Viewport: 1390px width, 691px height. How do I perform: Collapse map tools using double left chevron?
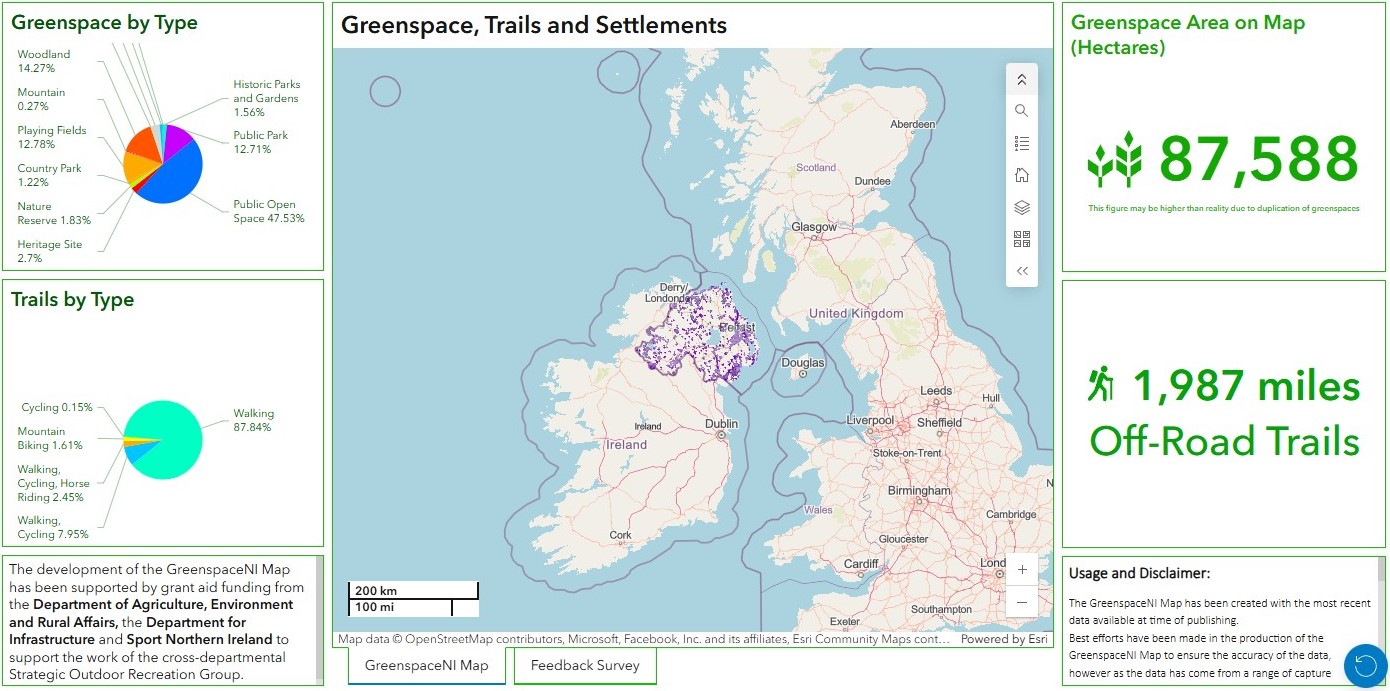(1021, 271)
